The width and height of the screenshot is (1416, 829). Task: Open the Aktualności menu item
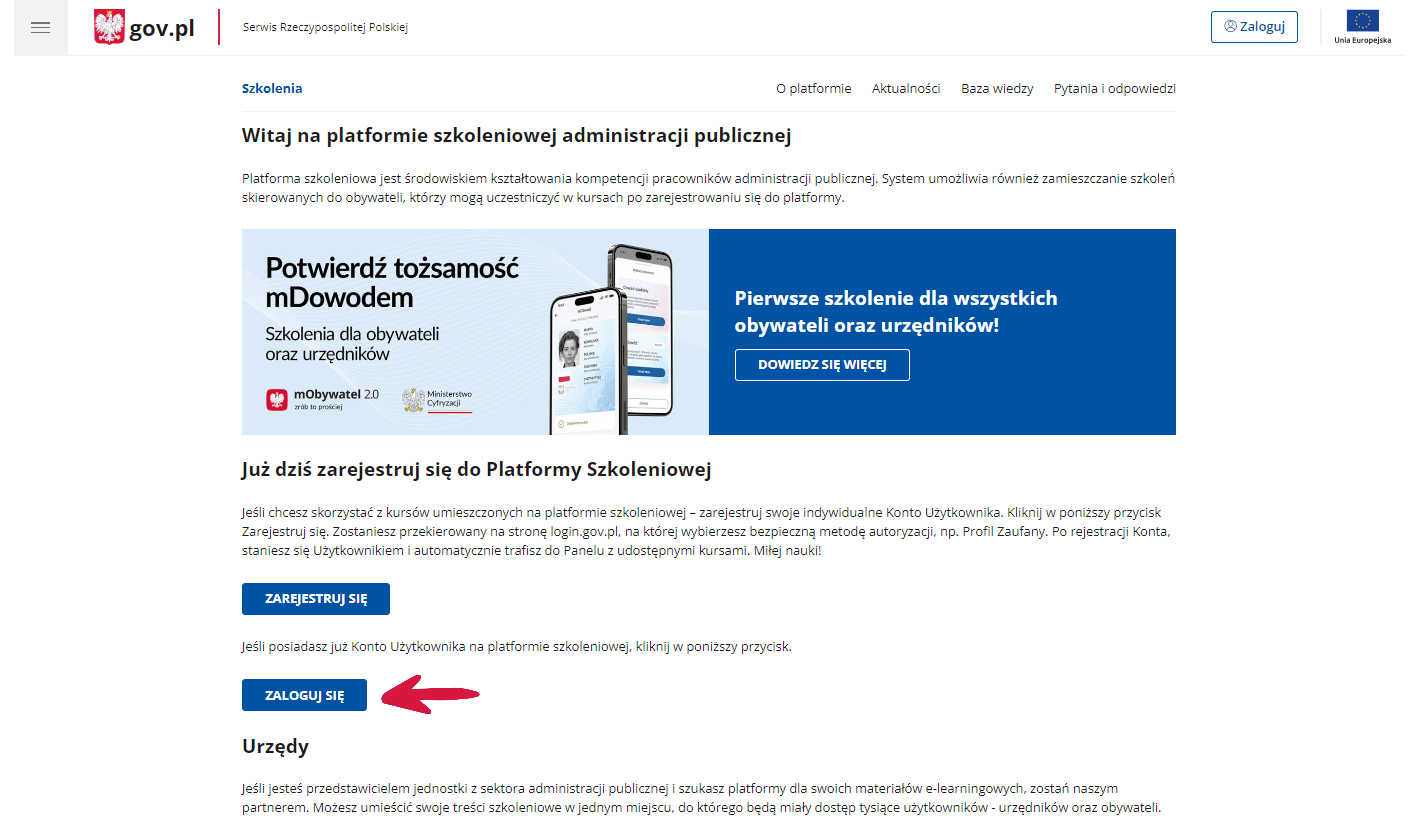point(906,88)
